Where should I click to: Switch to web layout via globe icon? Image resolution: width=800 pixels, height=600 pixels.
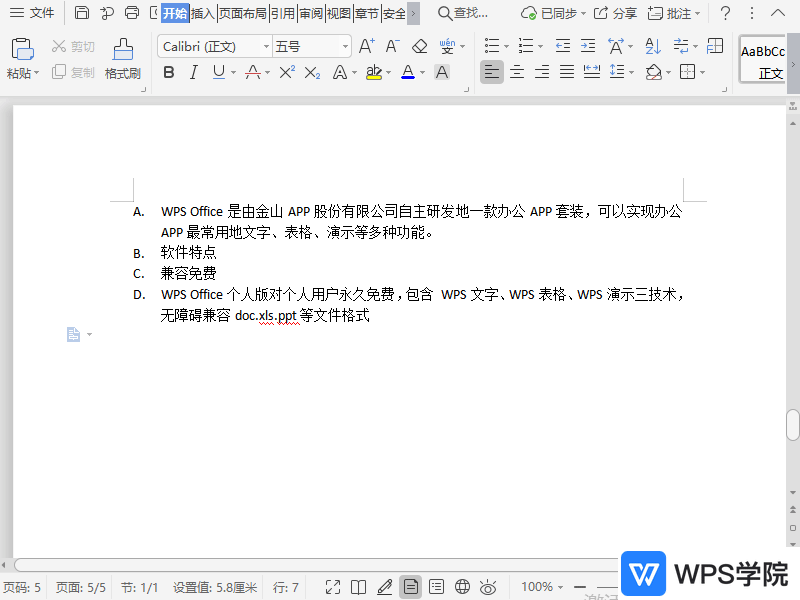coord(461,587)
